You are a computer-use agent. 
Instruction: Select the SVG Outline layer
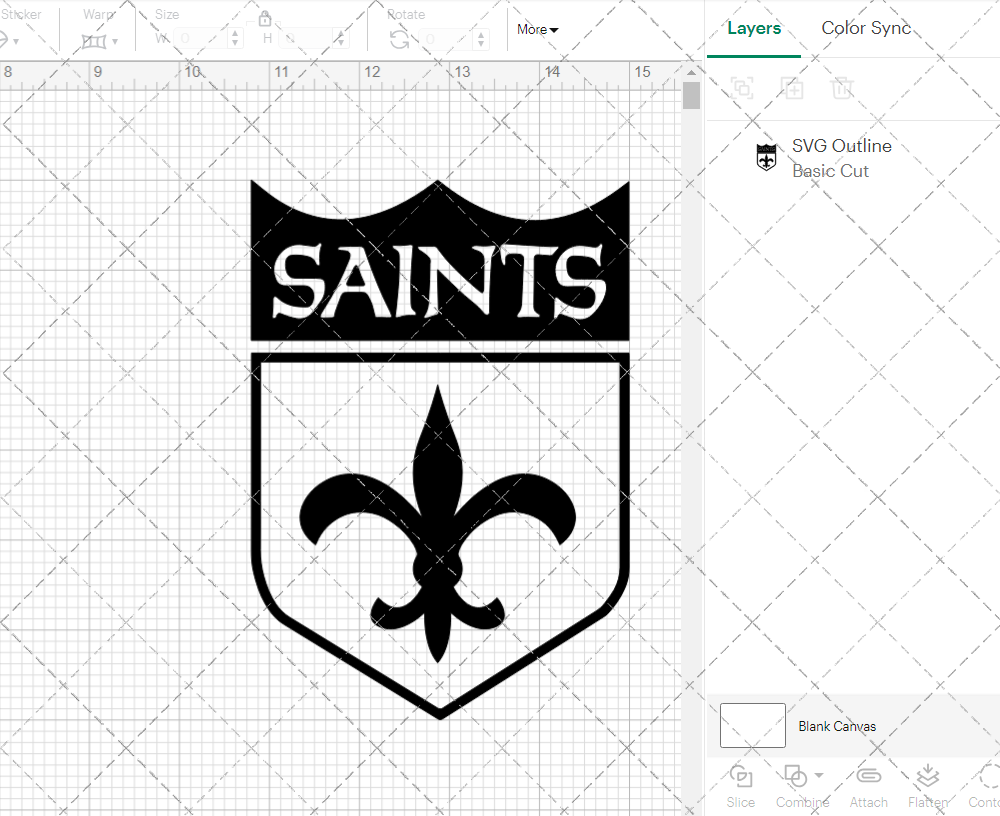pos(840,158)
